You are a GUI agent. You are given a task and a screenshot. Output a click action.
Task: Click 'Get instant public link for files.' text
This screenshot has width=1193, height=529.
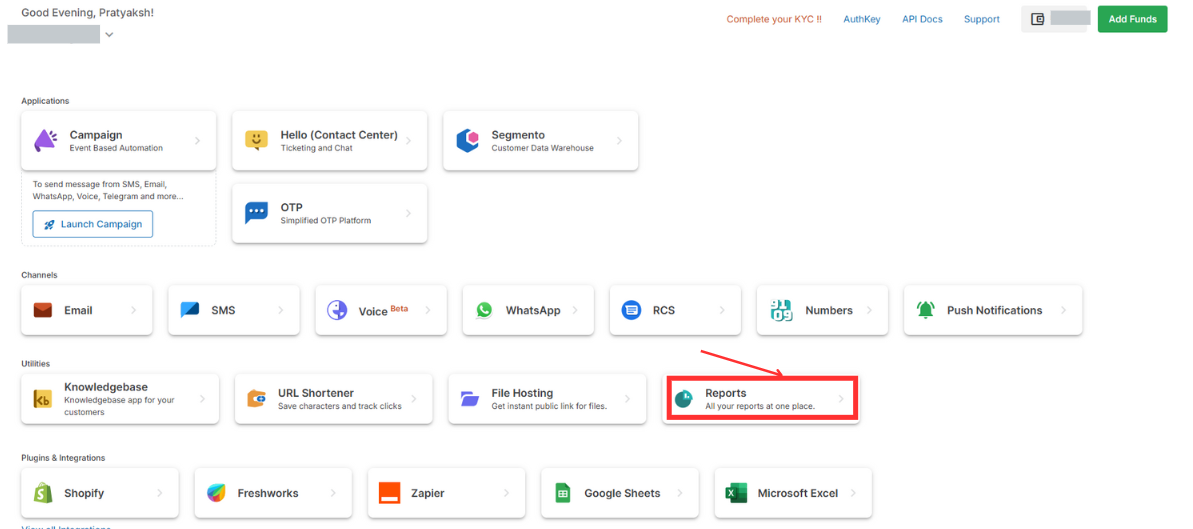(x=549, y=406)
